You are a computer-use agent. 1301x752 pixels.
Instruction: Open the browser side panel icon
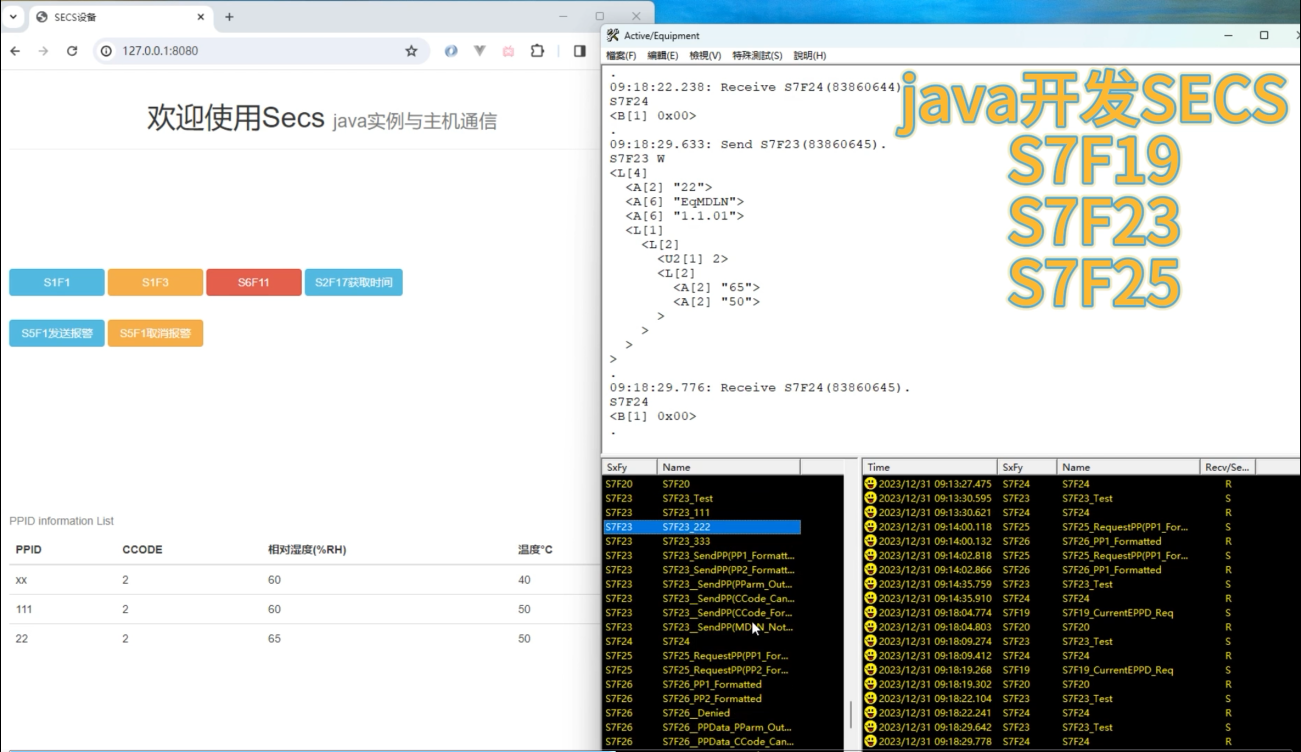[x=580, y=50]
